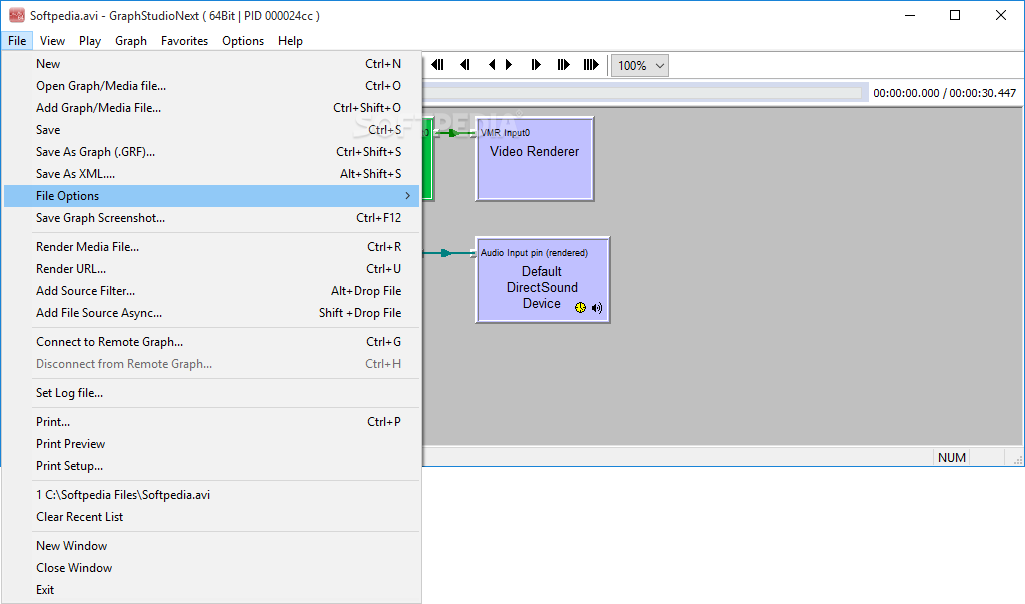Select Add Graph/Media File...
The image size is (1025, 604).
(x=212, y=108)
